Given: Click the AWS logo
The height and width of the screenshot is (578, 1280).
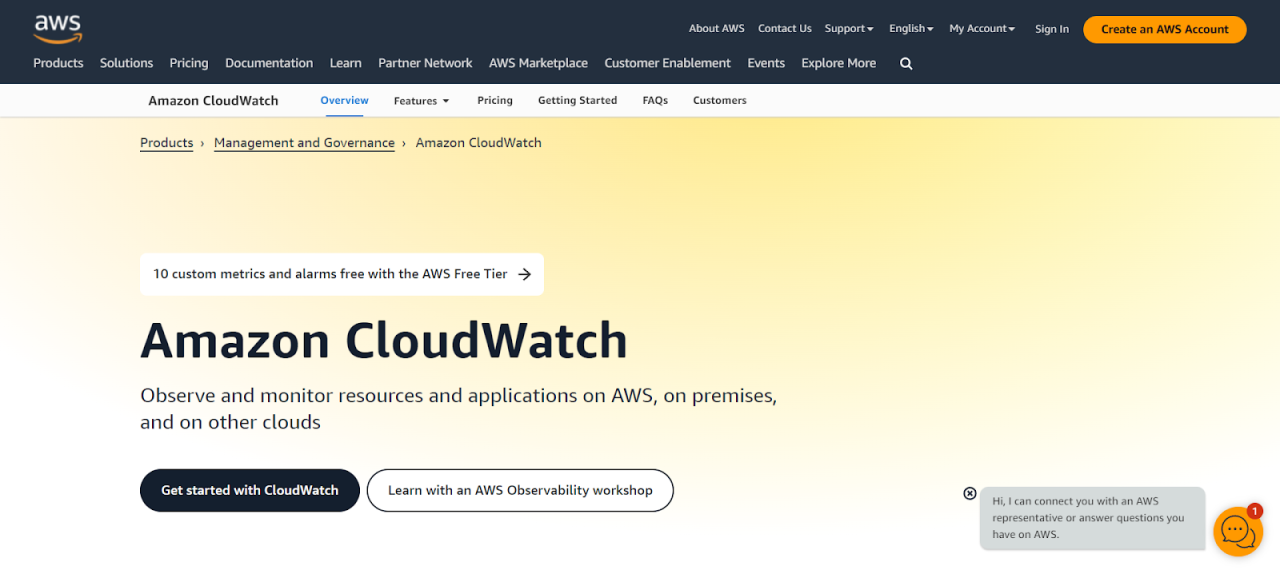Looking at the screenshot, I should coord(57,29).
